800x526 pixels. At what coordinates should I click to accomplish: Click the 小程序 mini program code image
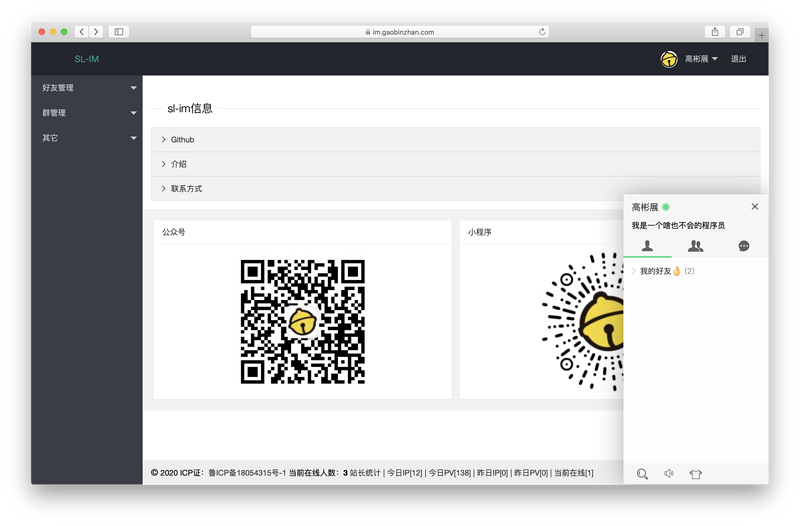click(583, 321)
